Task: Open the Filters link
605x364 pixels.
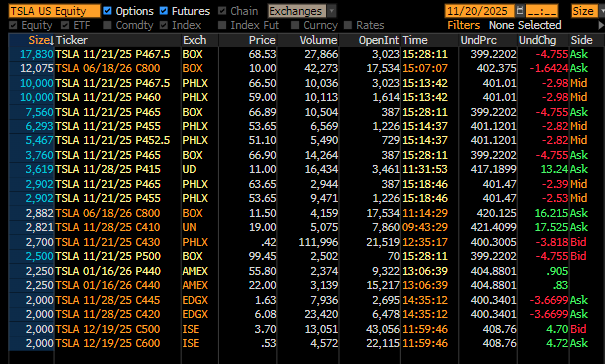Action: (463, 25)
